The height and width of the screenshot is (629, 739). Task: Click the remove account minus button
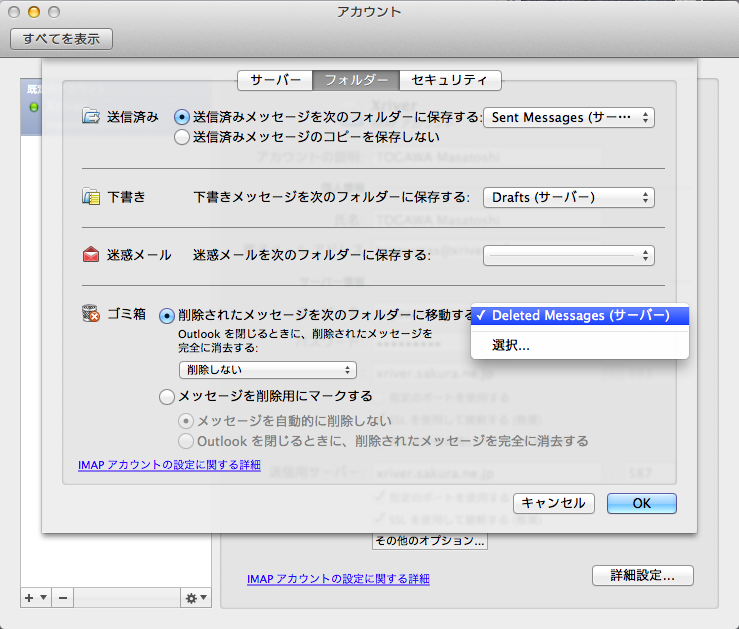pos(62,597)
